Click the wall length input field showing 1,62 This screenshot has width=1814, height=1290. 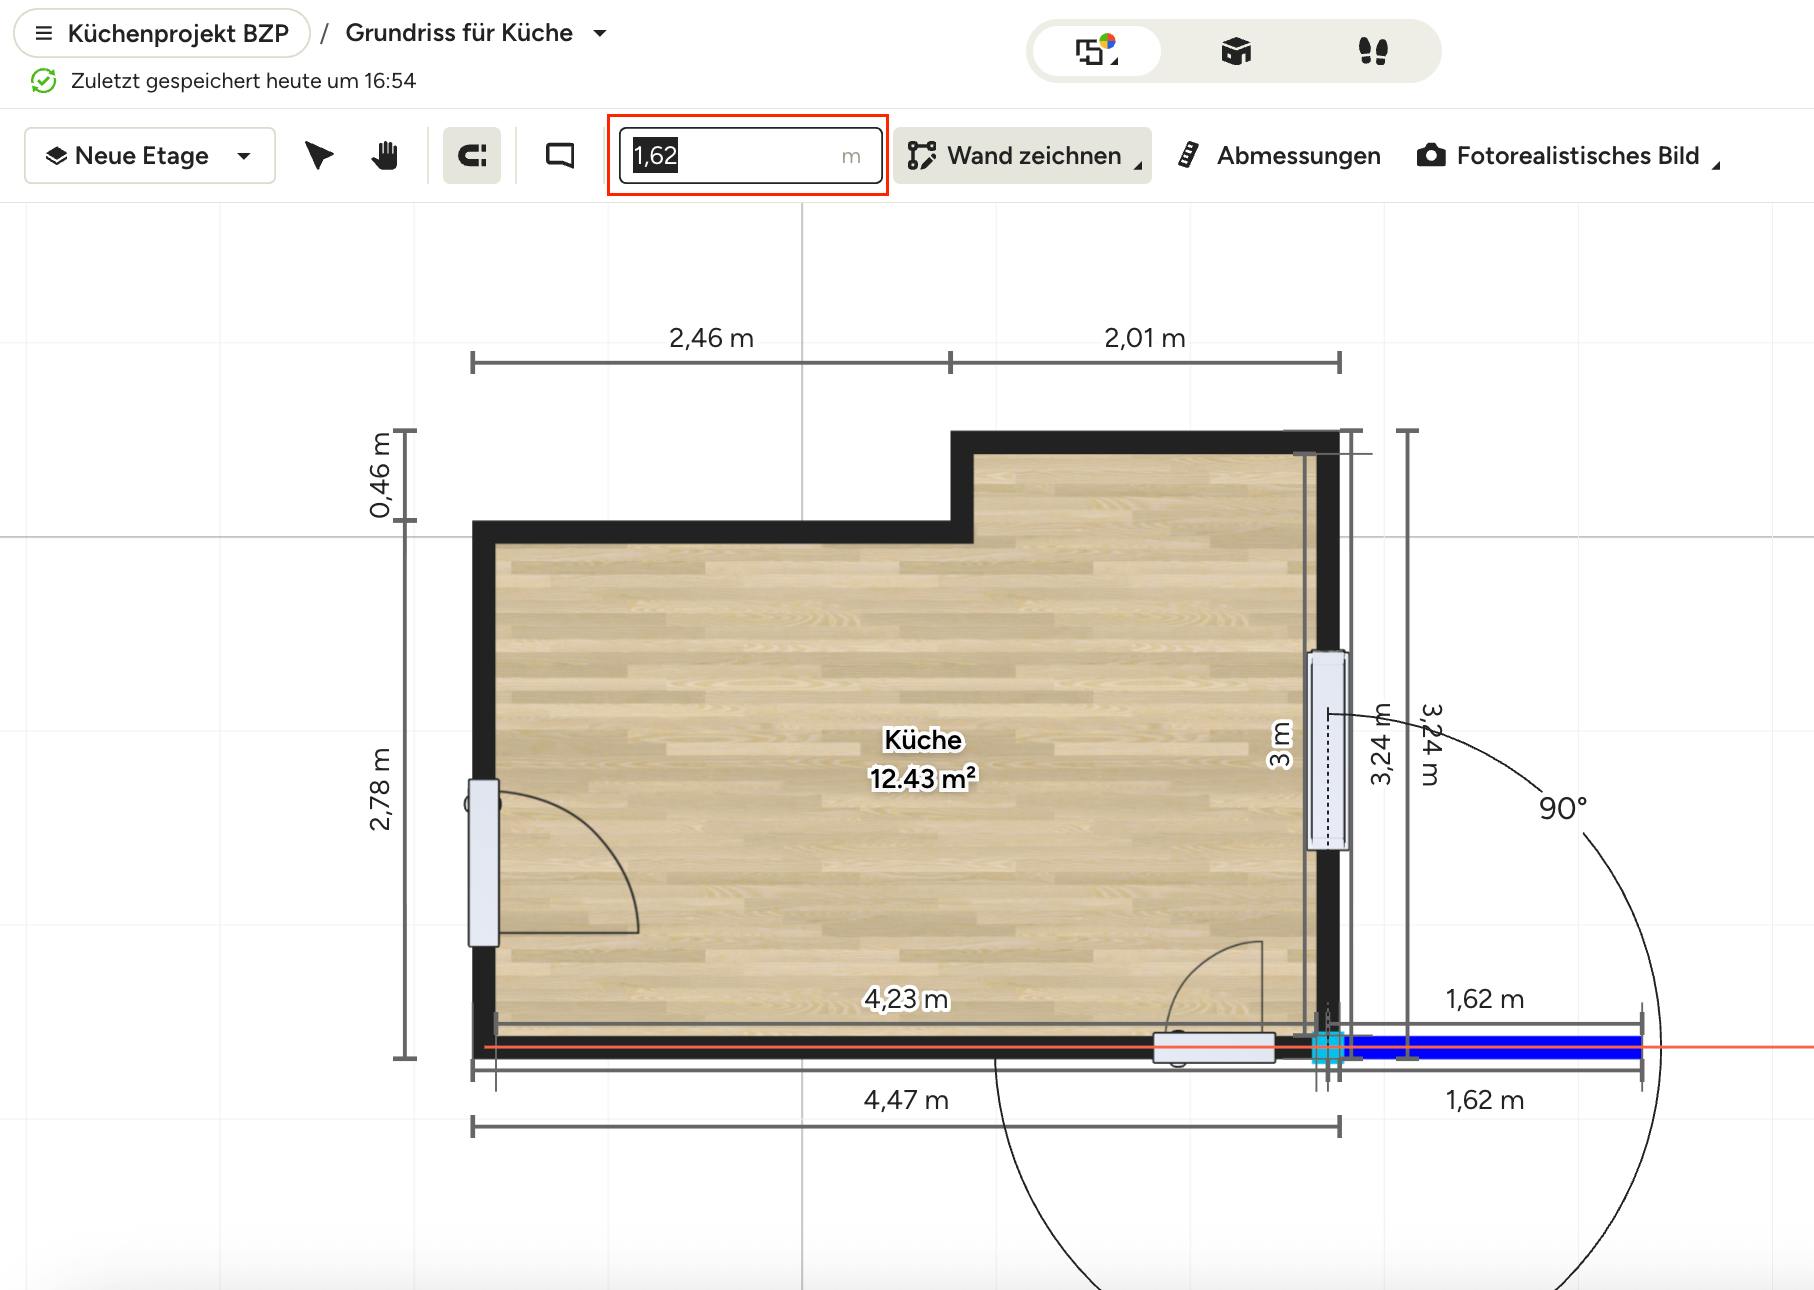click(735, 156)
